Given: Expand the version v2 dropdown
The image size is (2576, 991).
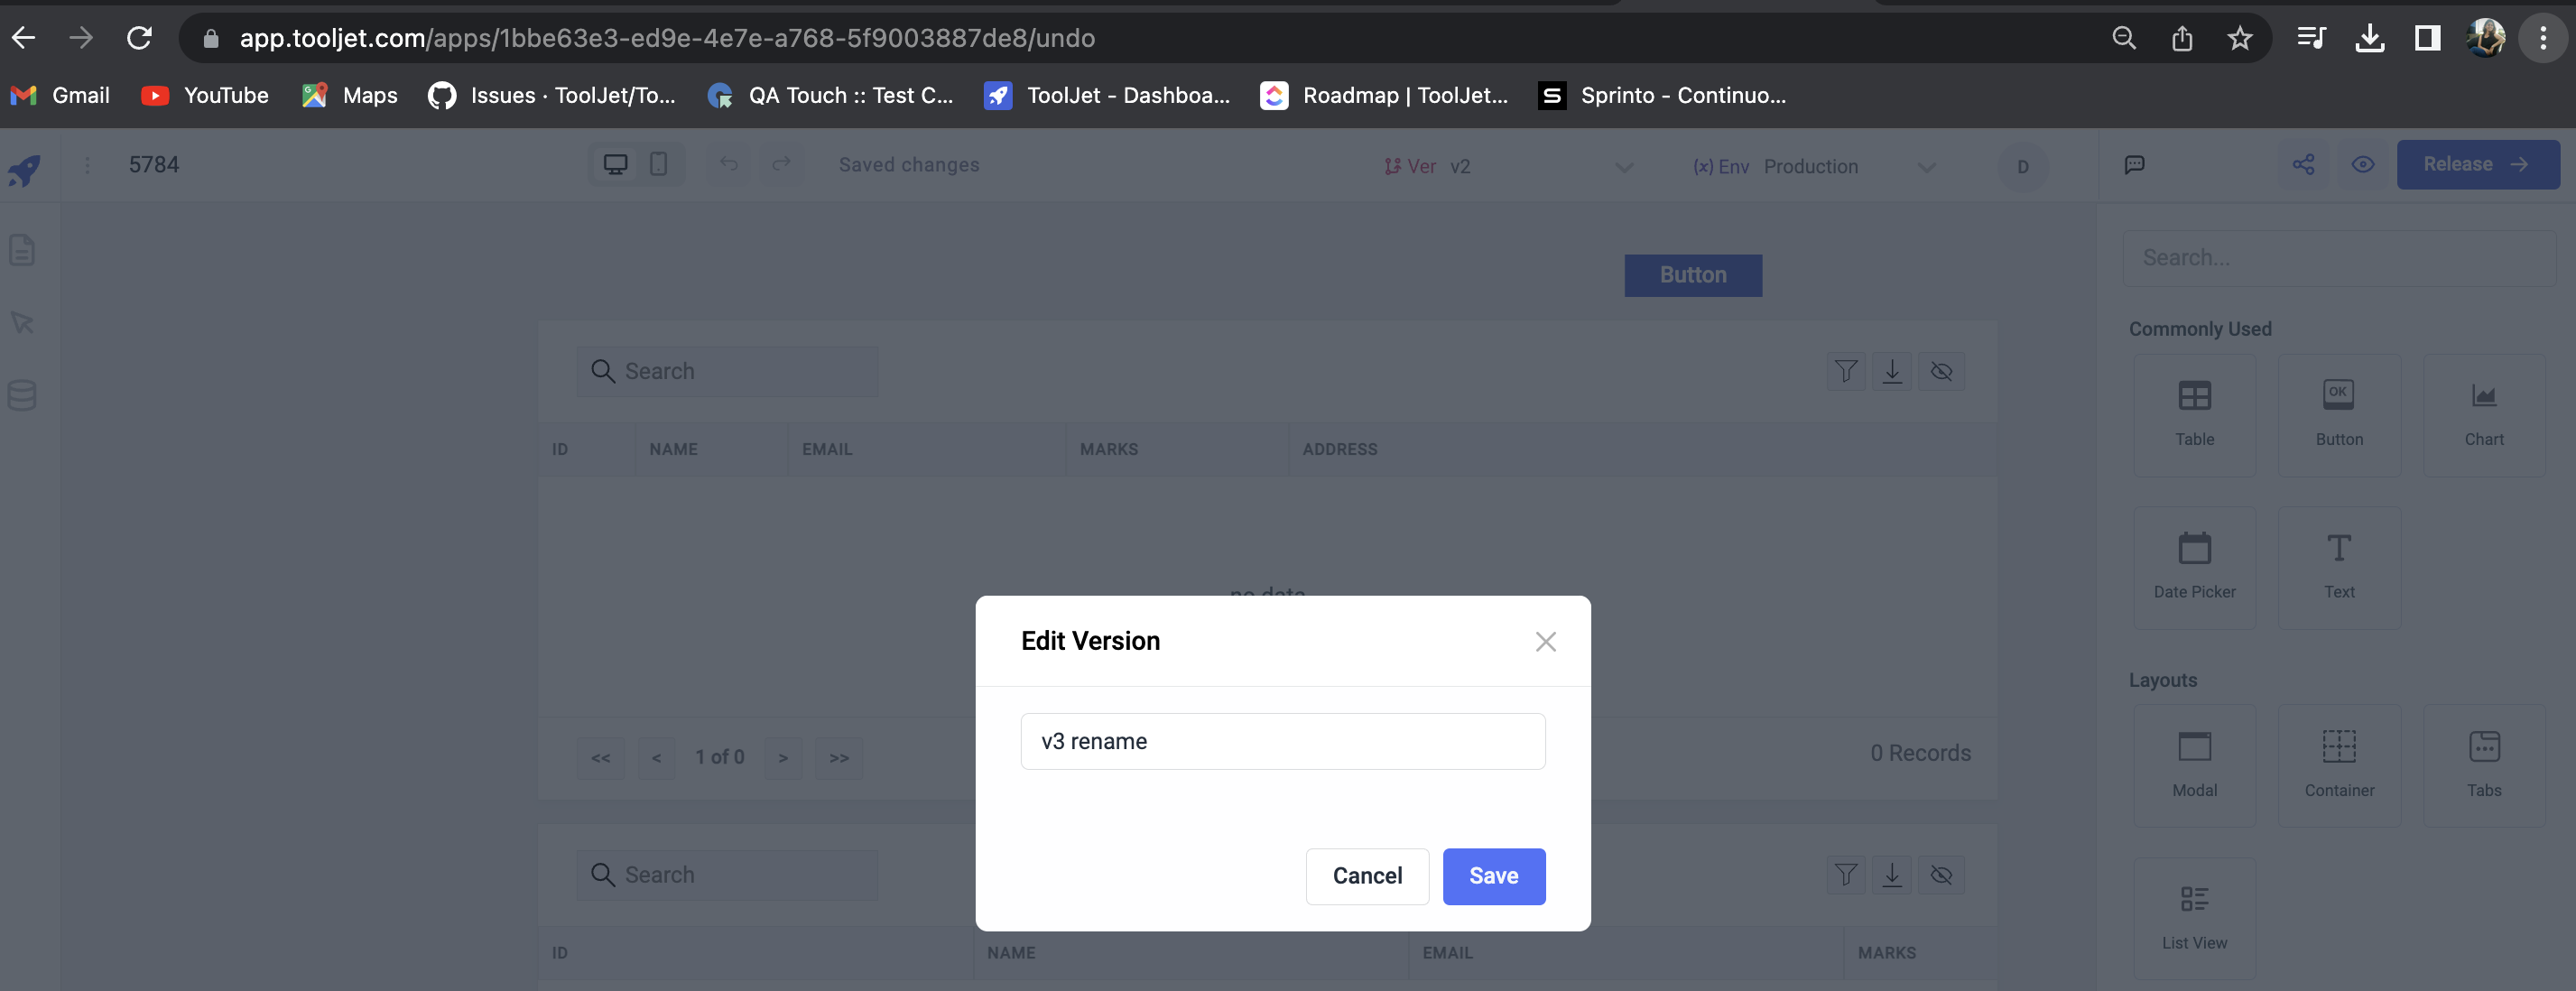Looking at the screenshot, I should pyautogui.click(x=1623, y=167).
